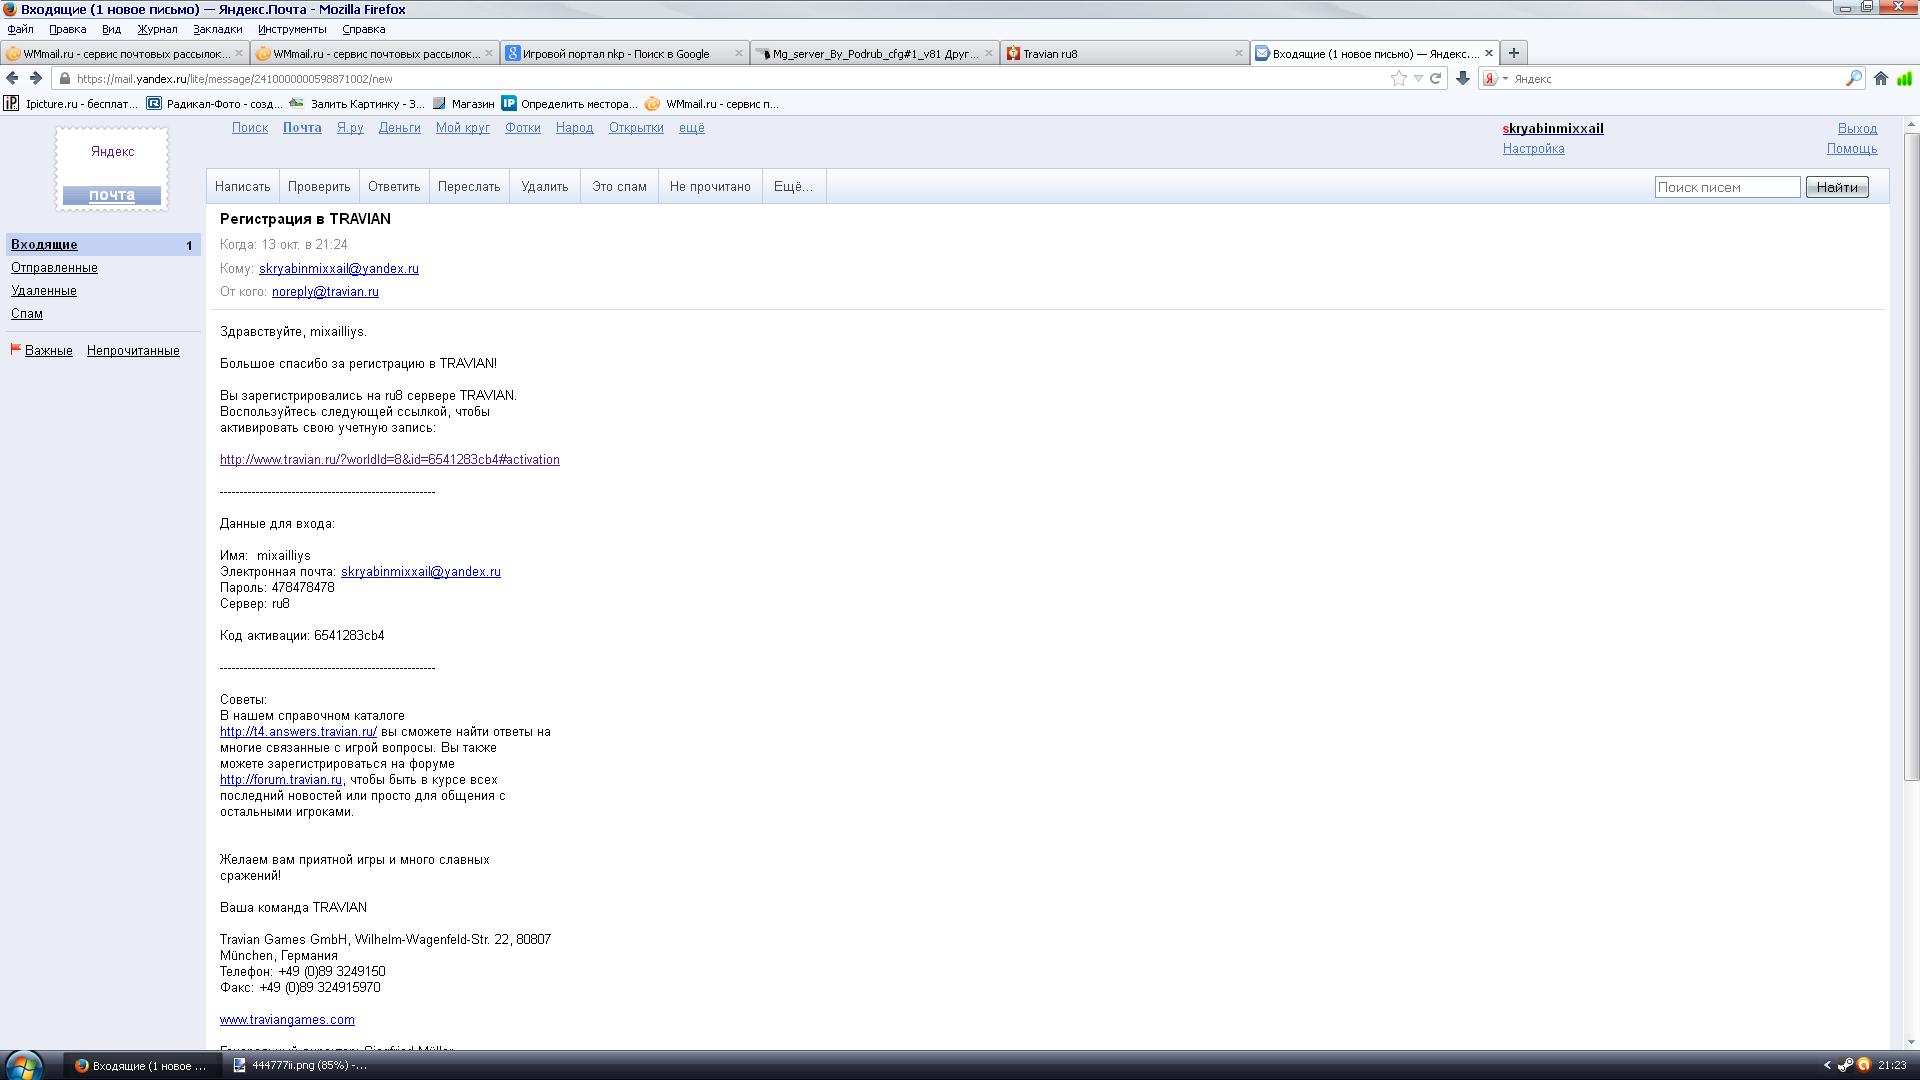The width and height of the screenshot is (1920, 1080).
Task: Click the Яндекс почта logo
Action: point(112,169)
